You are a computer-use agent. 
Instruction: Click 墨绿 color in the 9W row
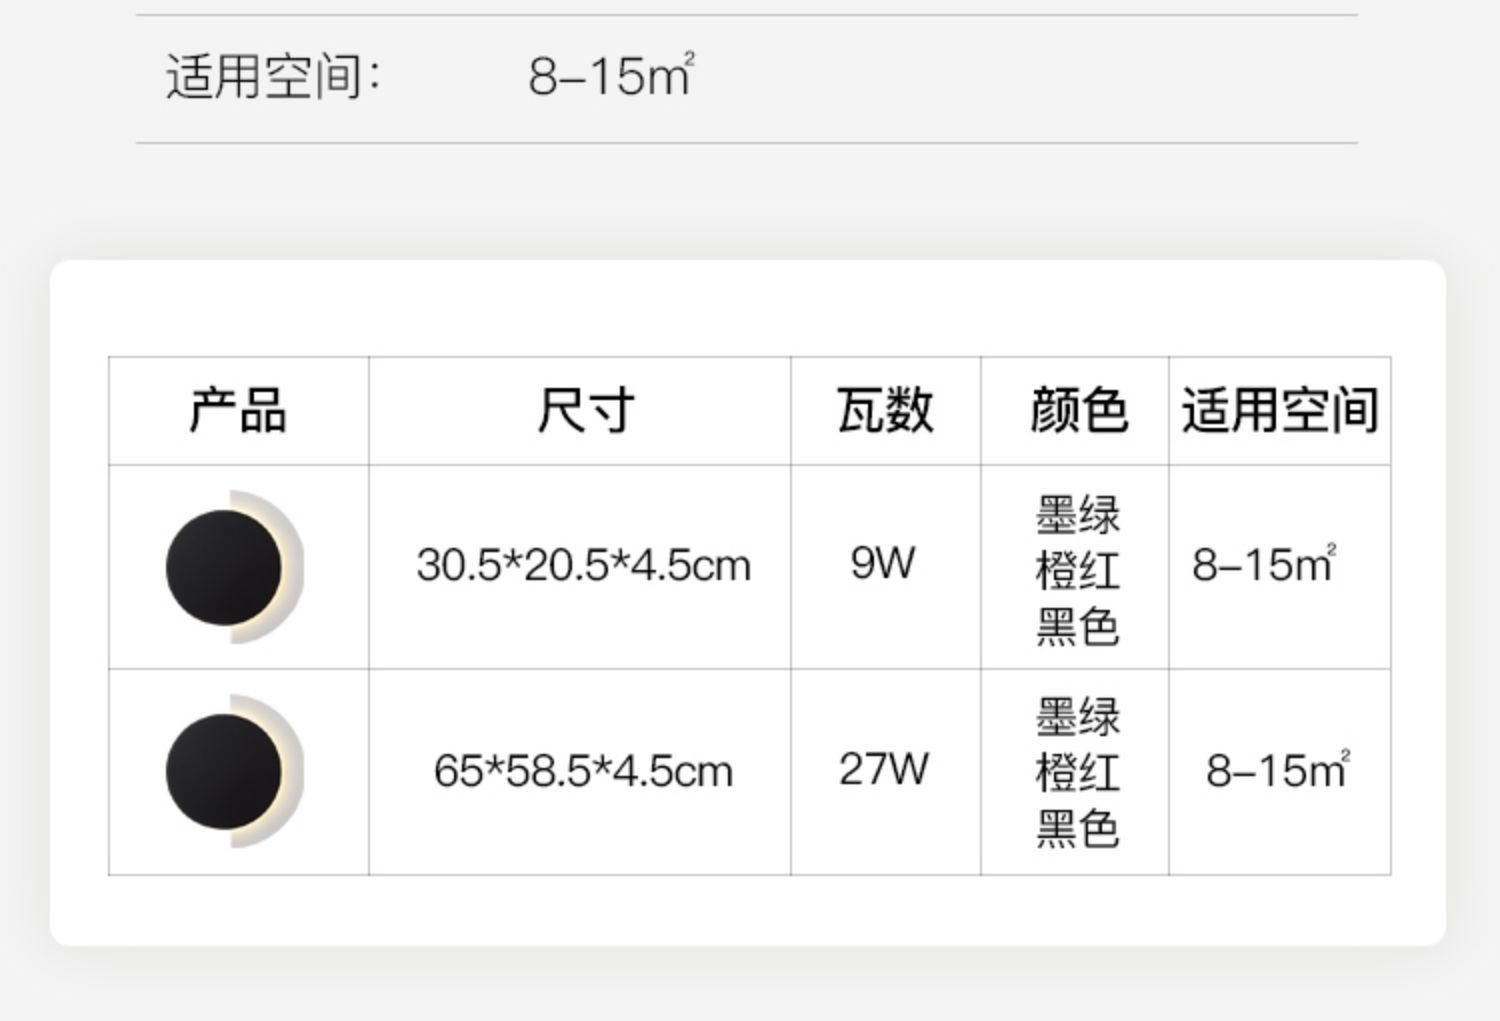(1077, 515)
